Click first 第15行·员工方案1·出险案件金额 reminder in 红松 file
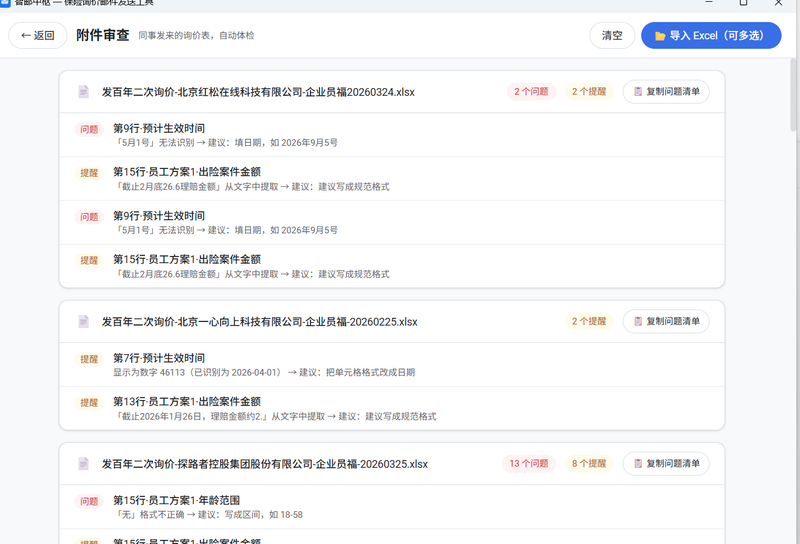 392,179
